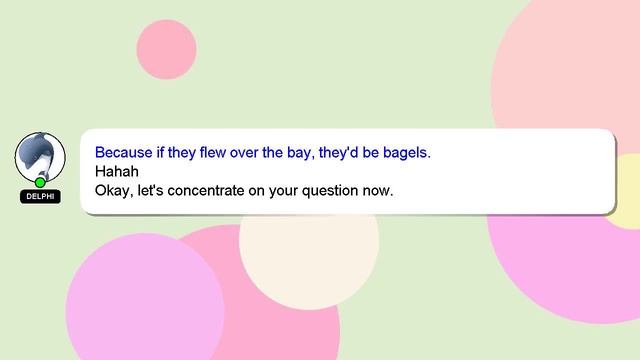This screenshot has height=360, width=640.
Task: Select the black DELPHI name label
Action: point(40,196)
